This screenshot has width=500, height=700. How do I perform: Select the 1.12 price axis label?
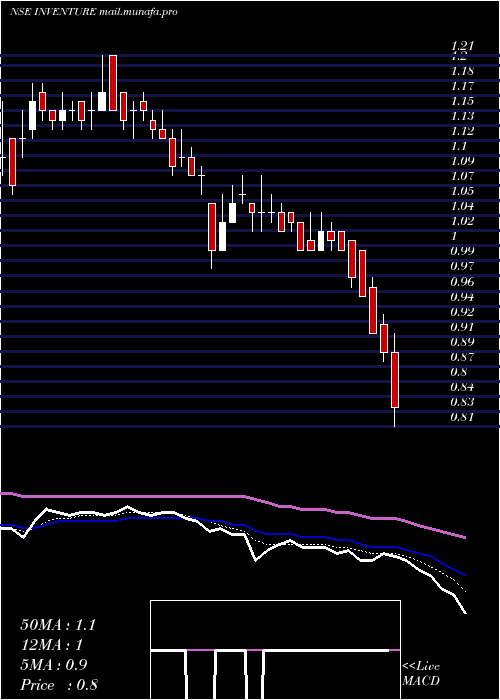pyautogui.click(x=462, y=131)
